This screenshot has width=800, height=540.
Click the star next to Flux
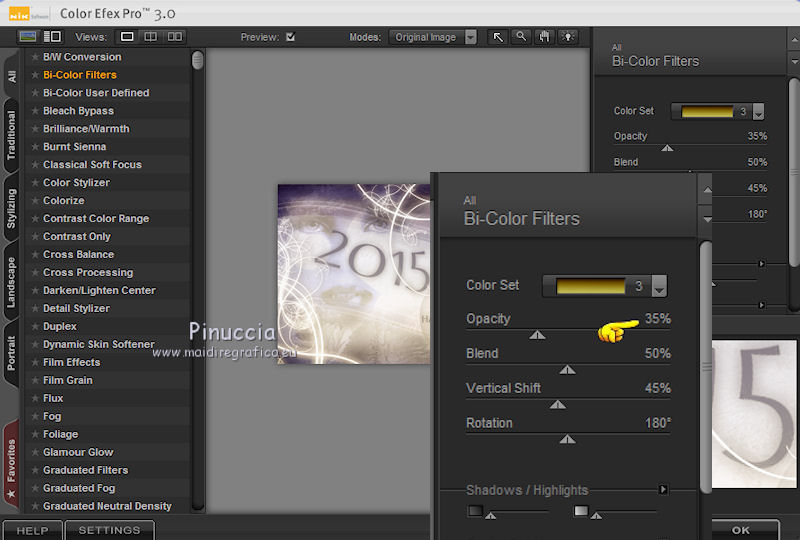click(35, 398)
